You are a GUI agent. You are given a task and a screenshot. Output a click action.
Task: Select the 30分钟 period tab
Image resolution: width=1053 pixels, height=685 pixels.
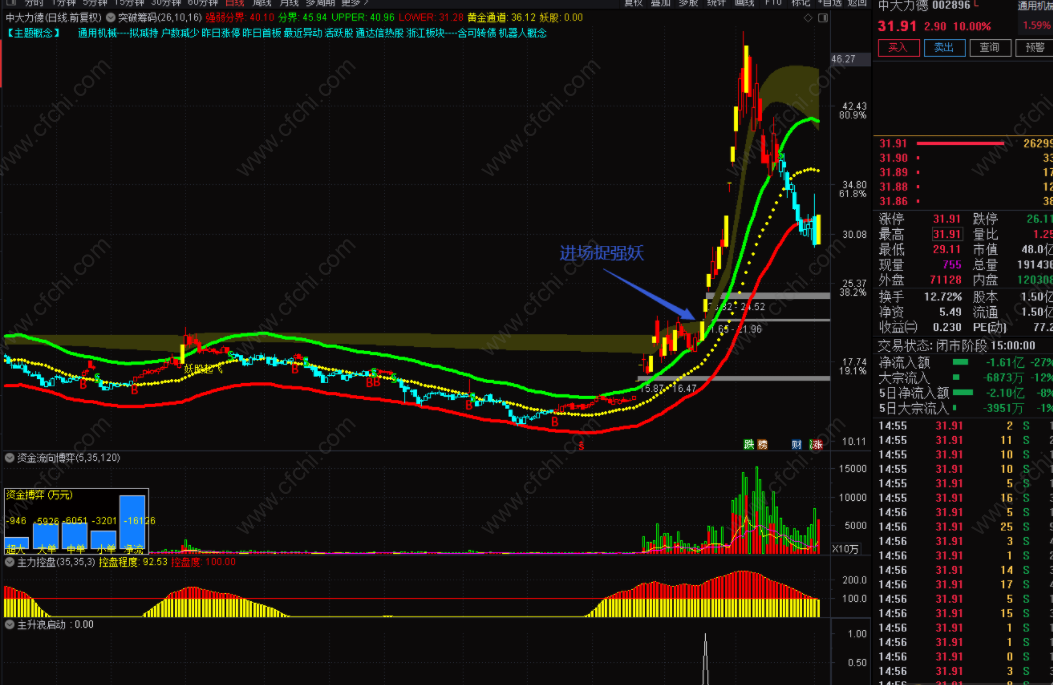(165, 3)
